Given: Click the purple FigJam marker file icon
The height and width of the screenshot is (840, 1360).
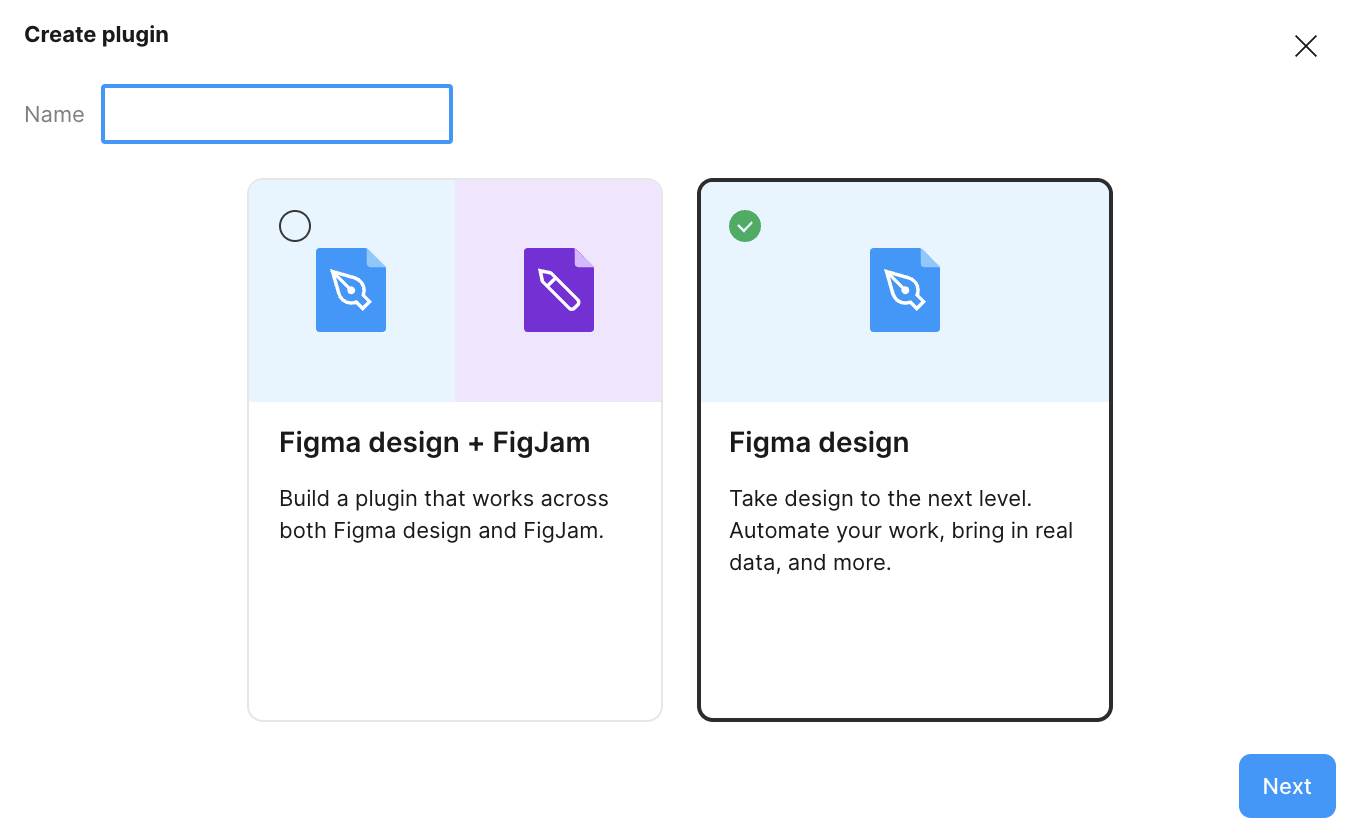Looking at the screenshot, I should 559,290.
